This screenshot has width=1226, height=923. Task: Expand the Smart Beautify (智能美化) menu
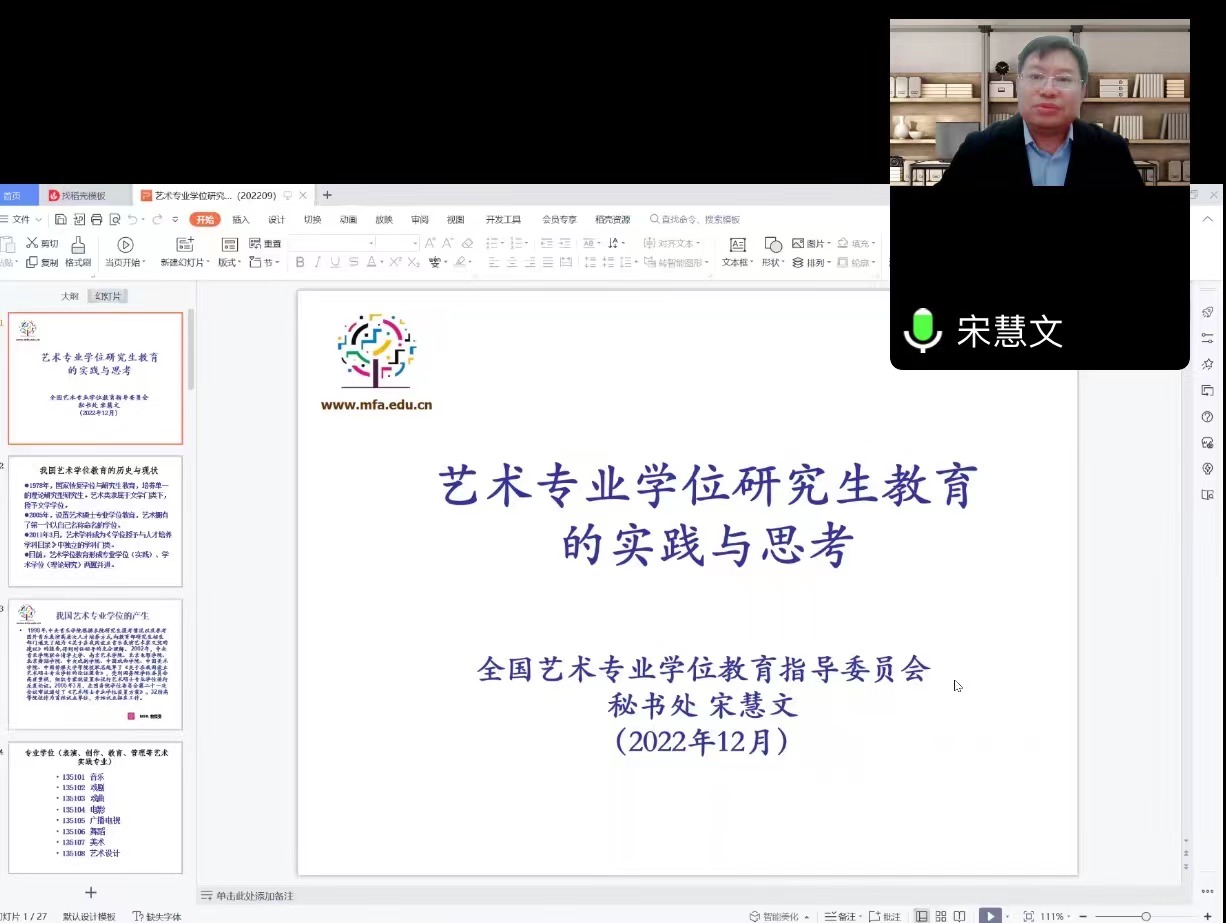[x=780, y=916]
